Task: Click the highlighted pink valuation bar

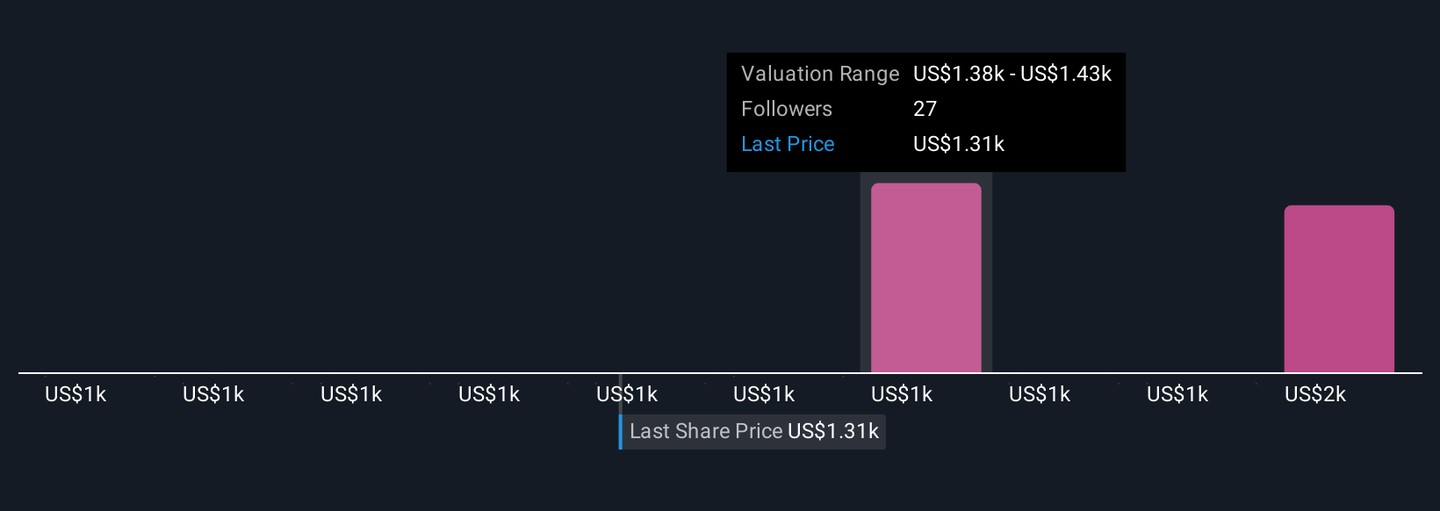Action: click(x=926, y=278)
